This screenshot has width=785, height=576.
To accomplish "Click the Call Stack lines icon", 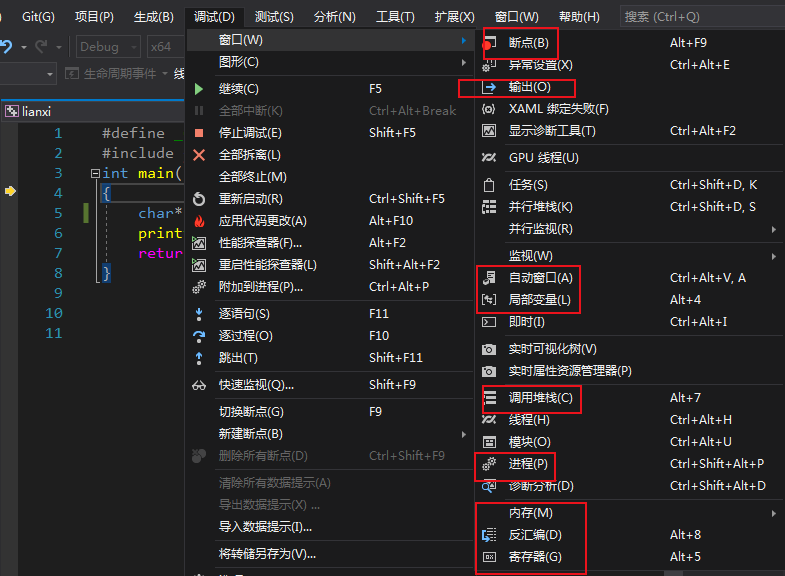I will click(490, 398).
